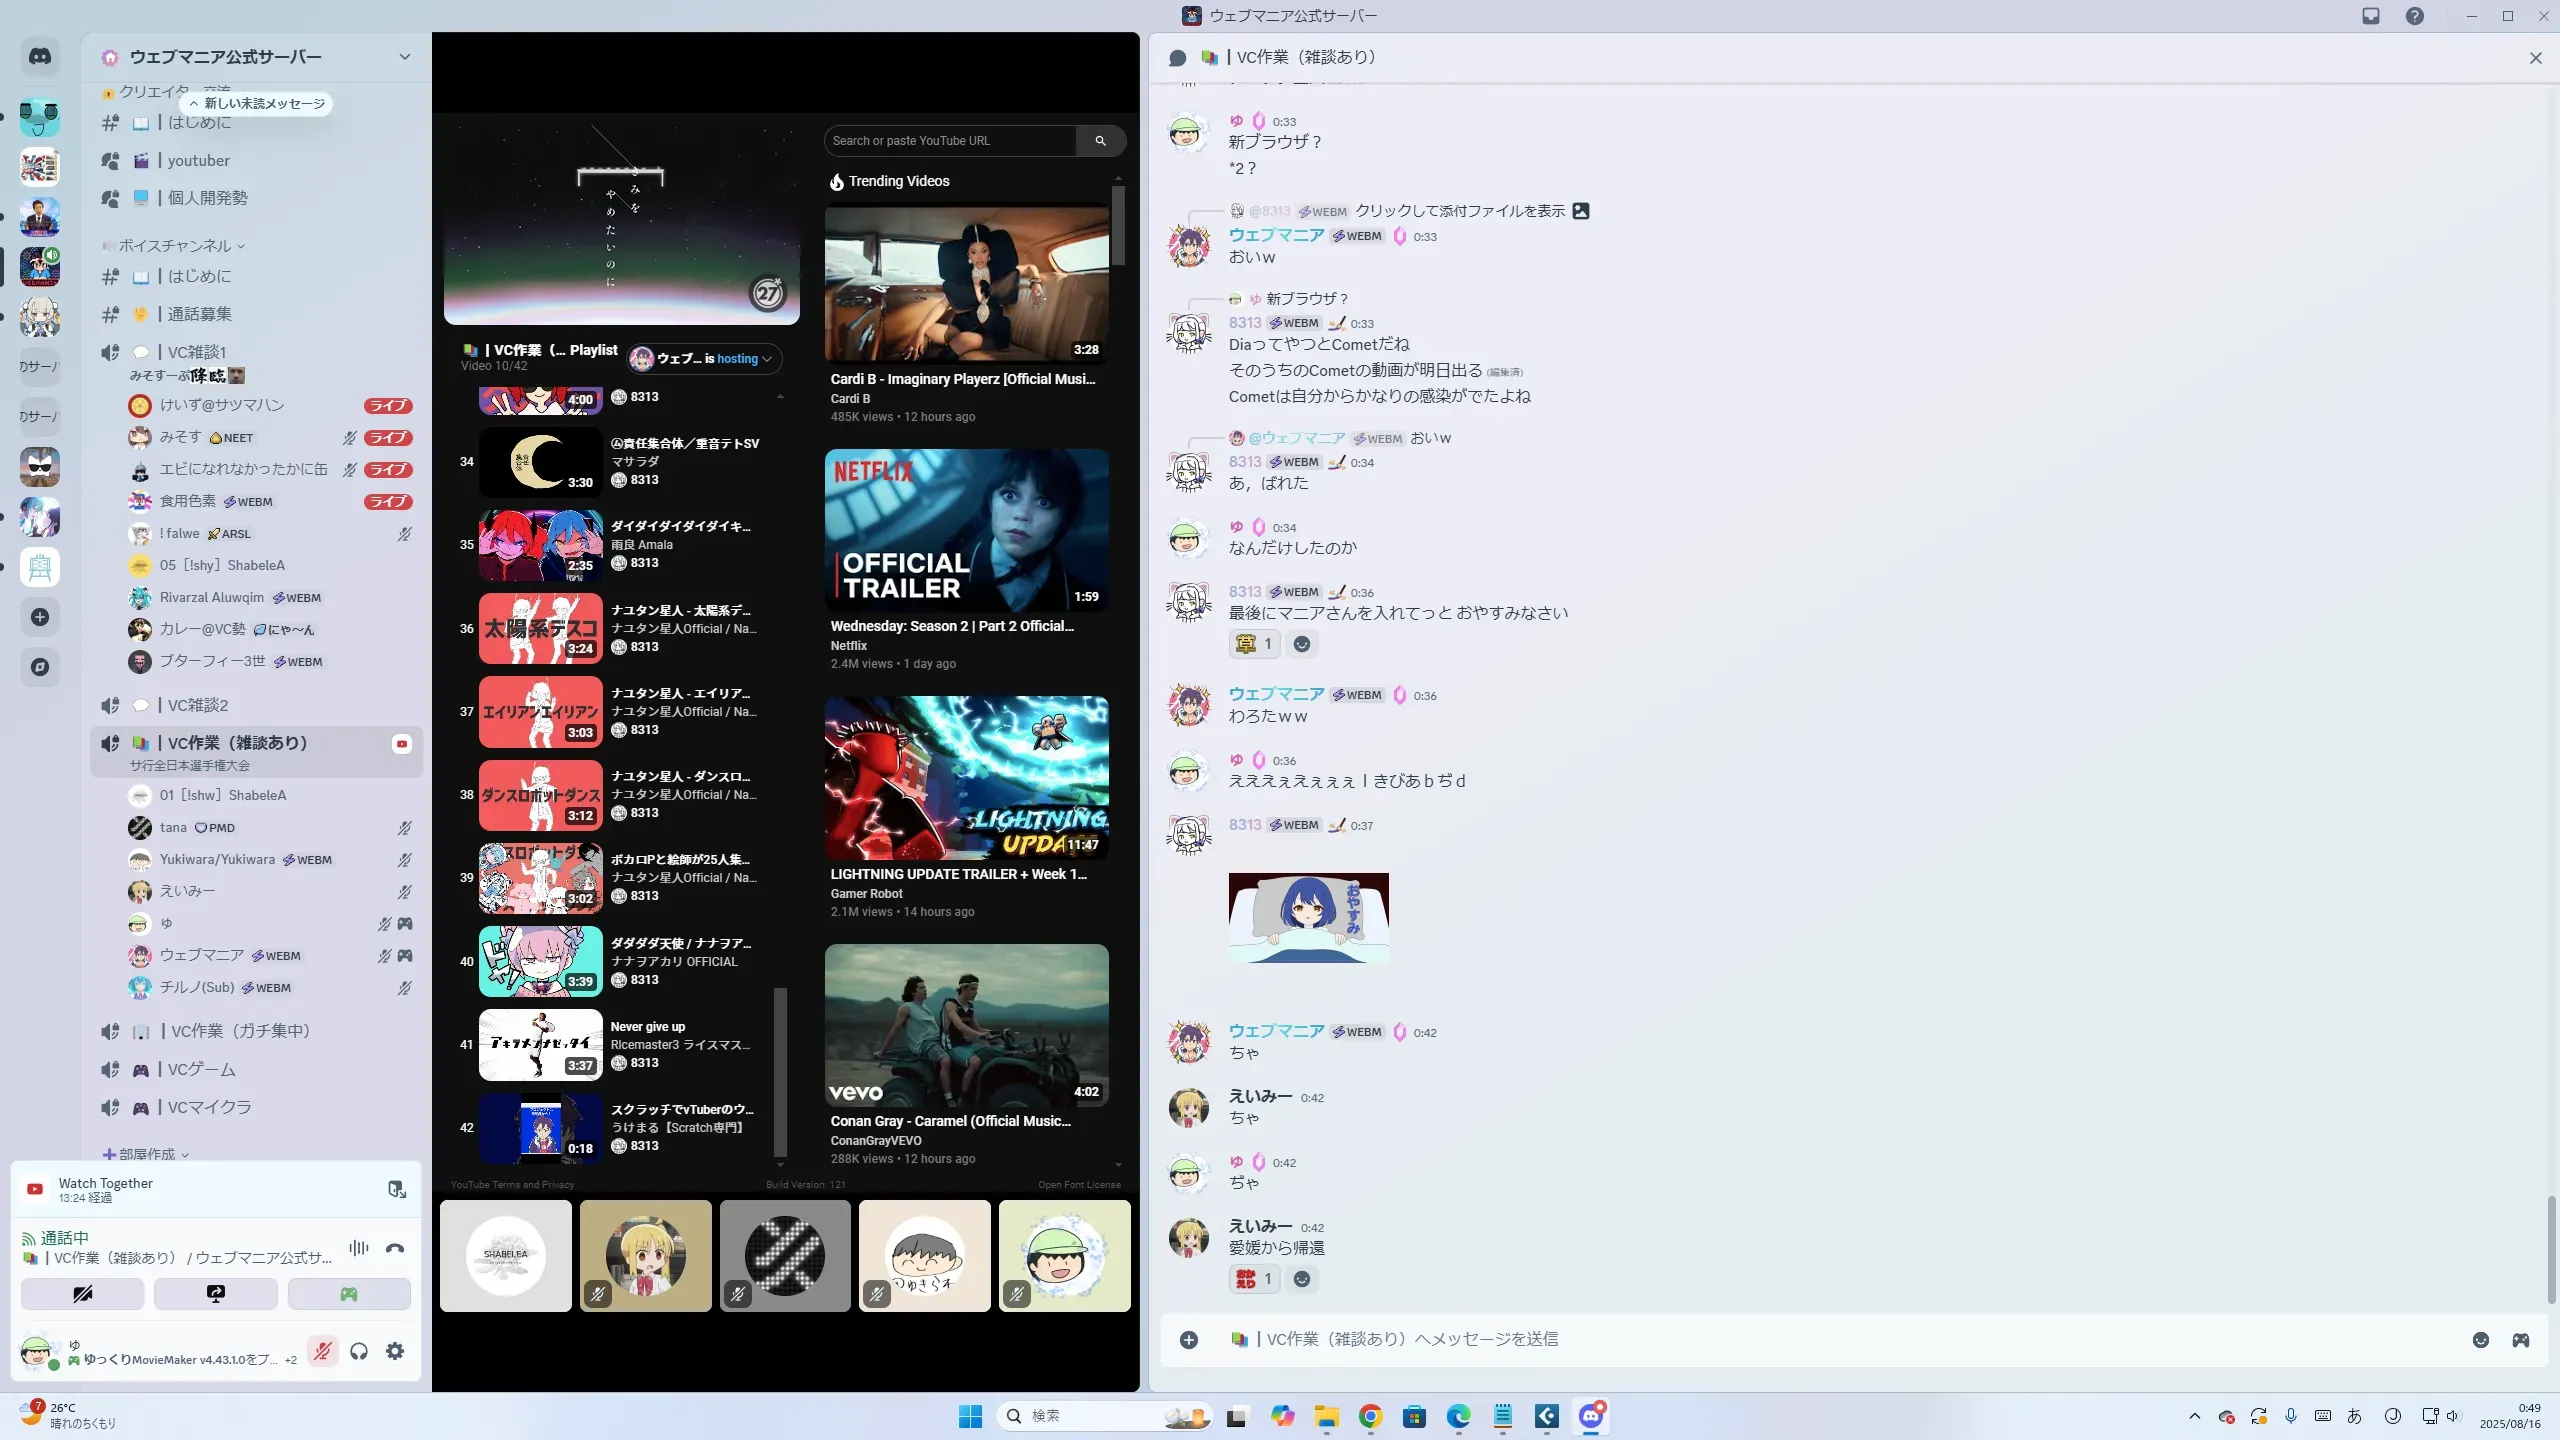
Task: Click the add attachment plus icon
Action: 1189,1340
